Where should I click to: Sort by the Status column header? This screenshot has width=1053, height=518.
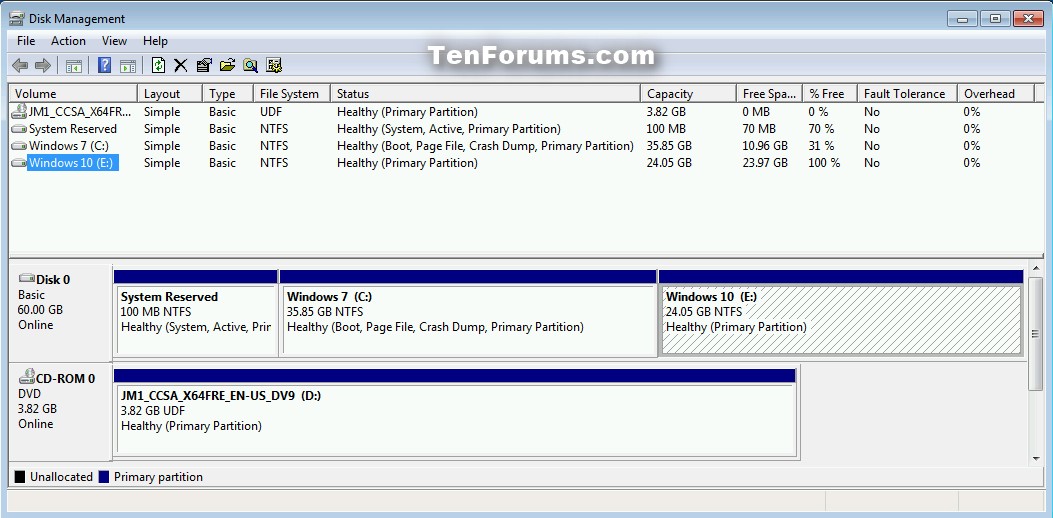486,94
